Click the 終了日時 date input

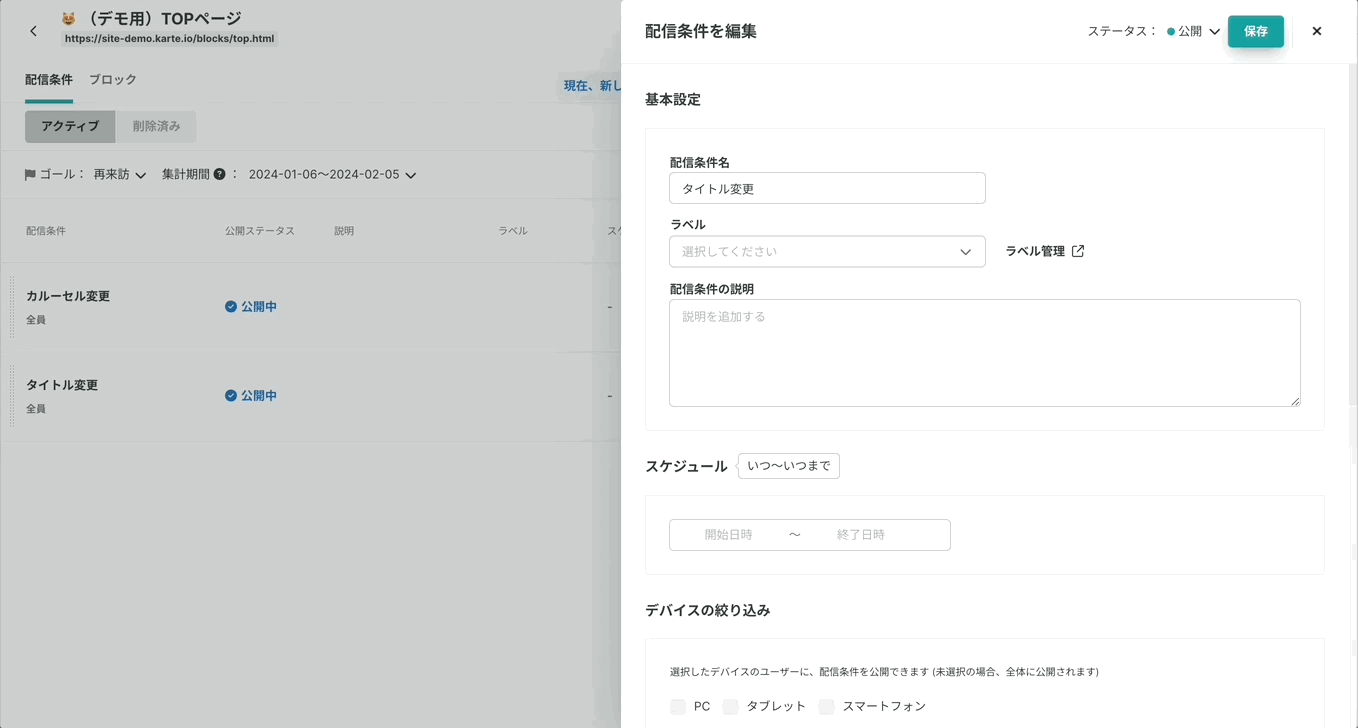pos(860,535)
